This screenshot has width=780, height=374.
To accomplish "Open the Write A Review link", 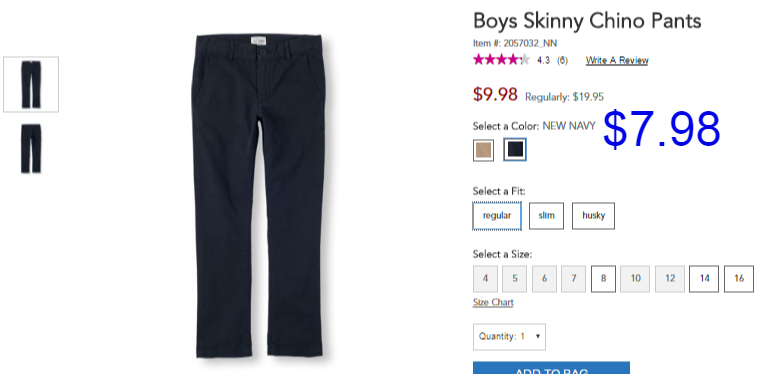I will [617, 60].
